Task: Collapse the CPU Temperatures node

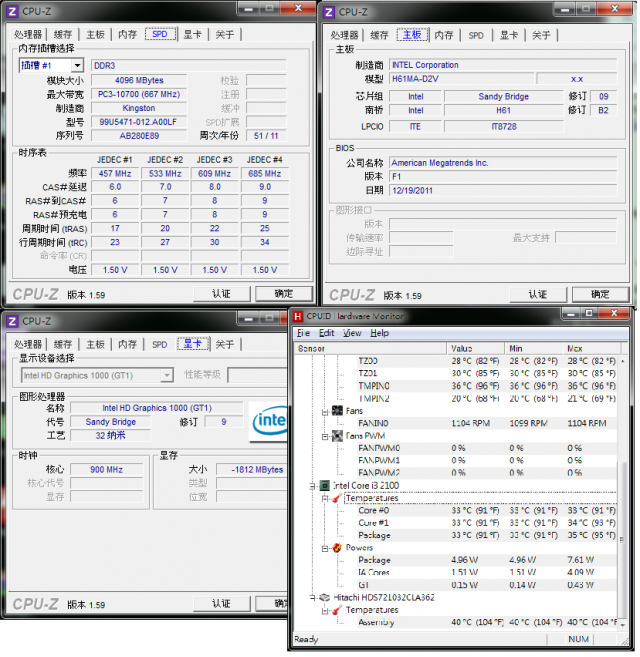Action: pyautogui.click(x=325, y=499)
